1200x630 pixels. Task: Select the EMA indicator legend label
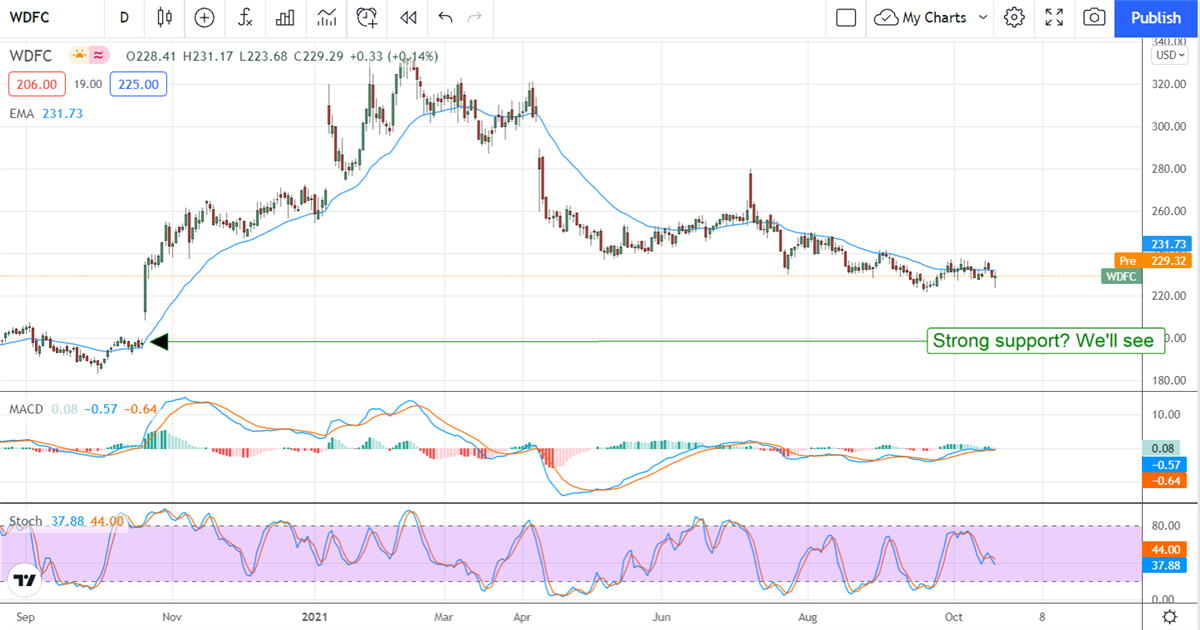pos(22,114)
